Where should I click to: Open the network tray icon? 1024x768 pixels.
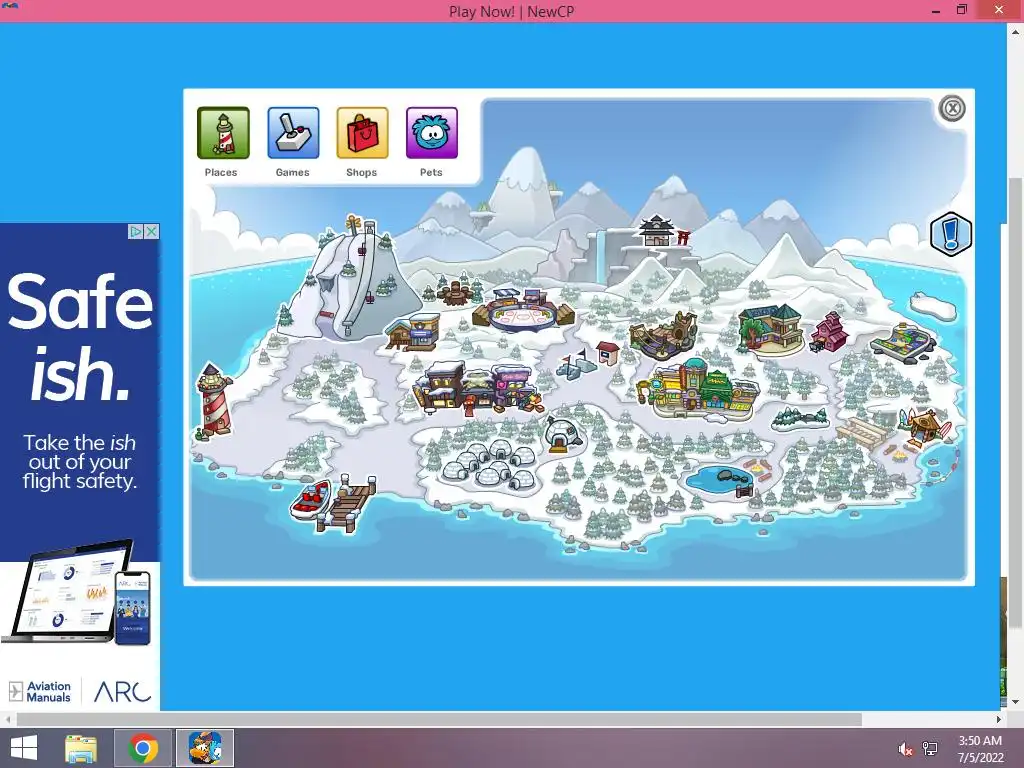[x=930, y=748]
